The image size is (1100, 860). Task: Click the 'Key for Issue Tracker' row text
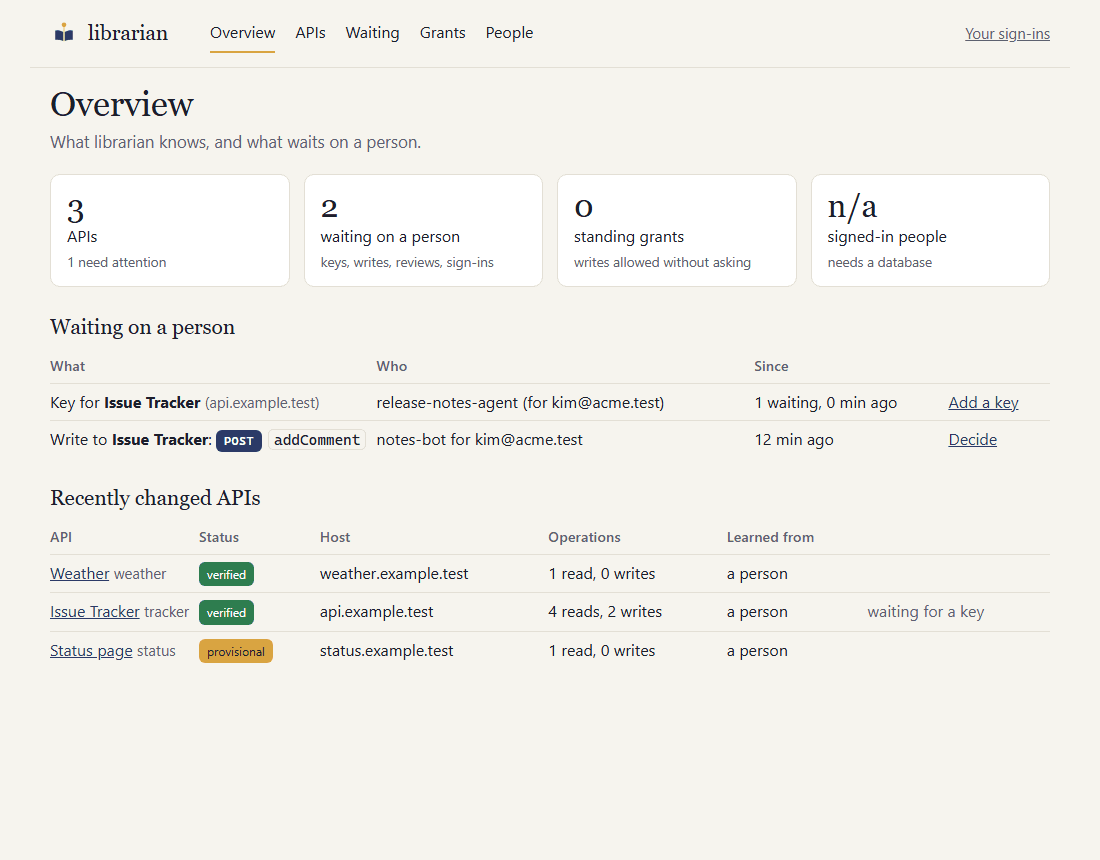(185, 403)
